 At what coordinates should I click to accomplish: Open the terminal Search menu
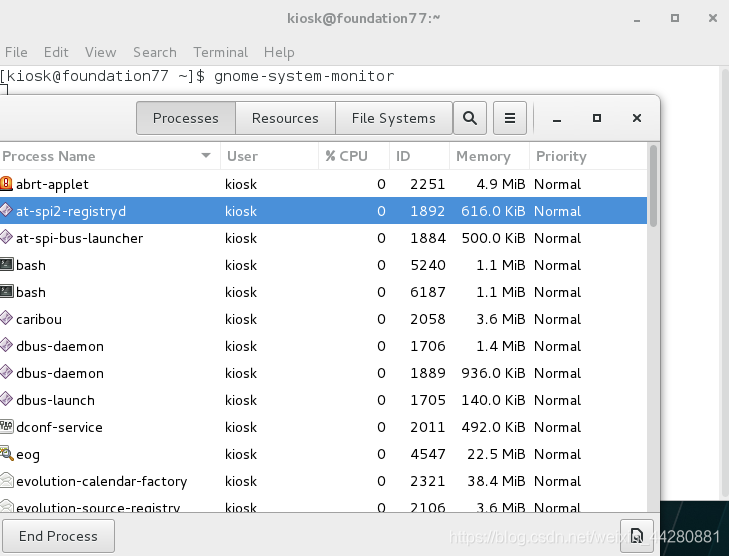click(155, 52)
